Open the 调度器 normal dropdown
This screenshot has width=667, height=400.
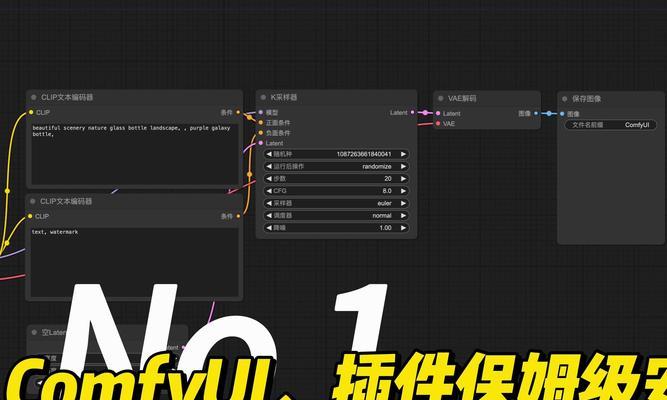[x=336, y=216]
